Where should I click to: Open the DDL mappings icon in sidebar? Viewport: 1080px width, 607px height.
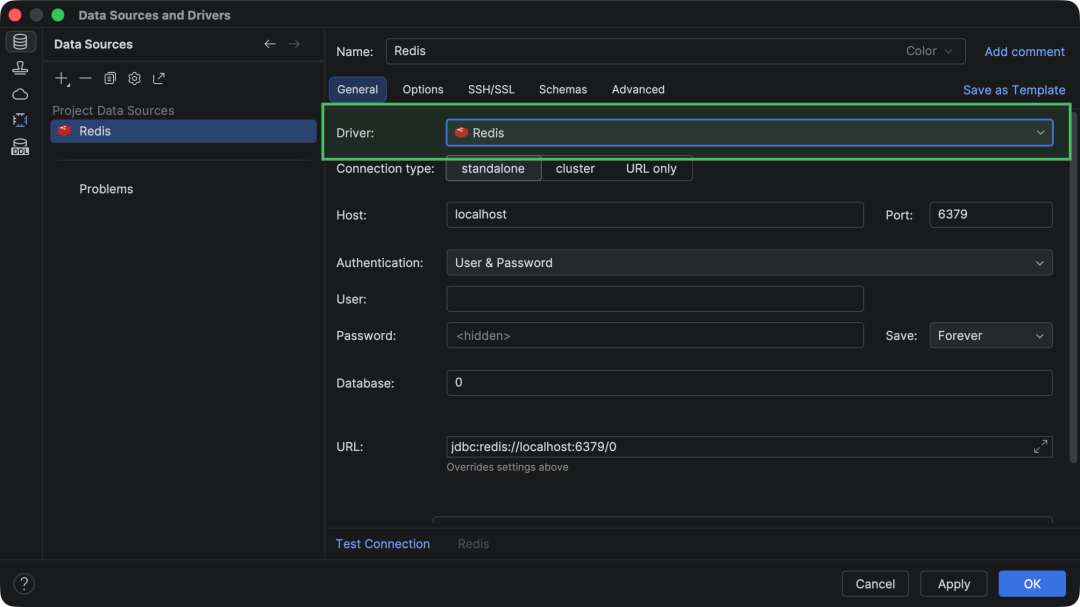point(20,147)
